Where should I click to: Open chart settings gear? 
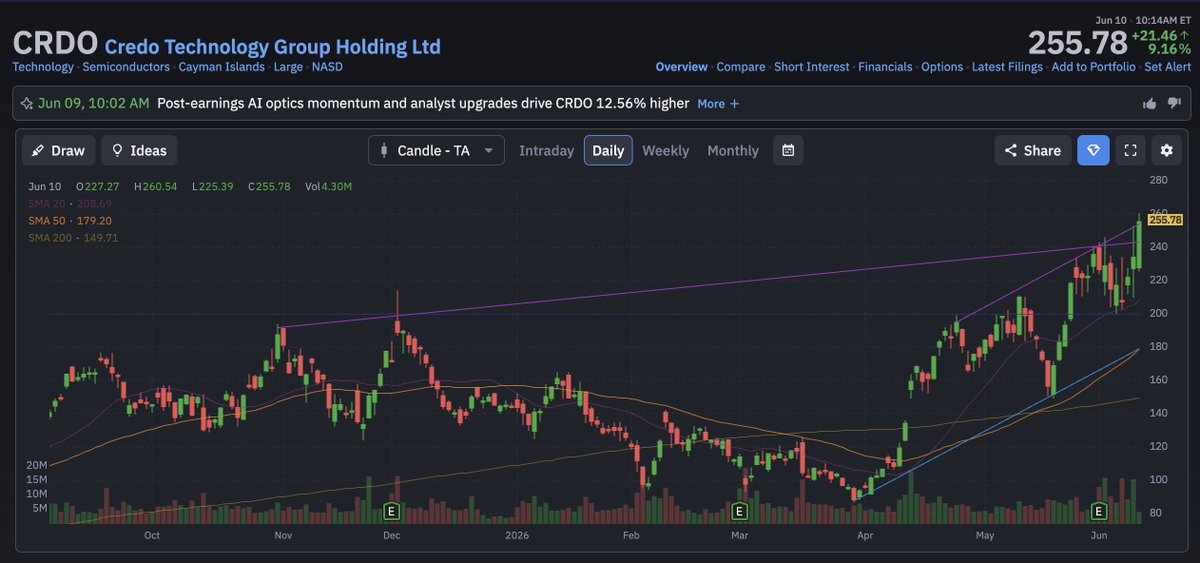[x=1167, y=150]
